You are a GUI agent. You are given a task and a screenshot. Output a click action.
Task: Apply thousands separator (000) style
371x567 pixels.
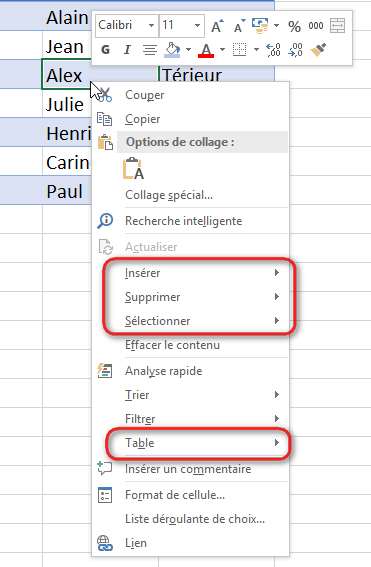coord(316,26)
